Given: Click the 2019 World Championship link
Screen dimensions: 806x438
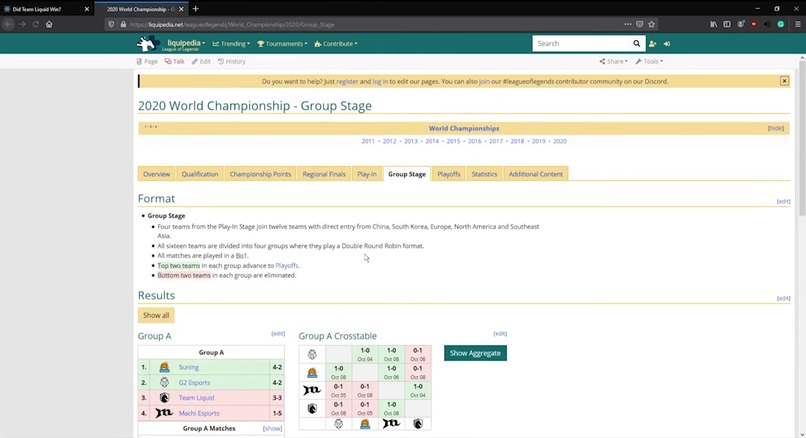Looking at the screenshot, I should pos(538,141).
